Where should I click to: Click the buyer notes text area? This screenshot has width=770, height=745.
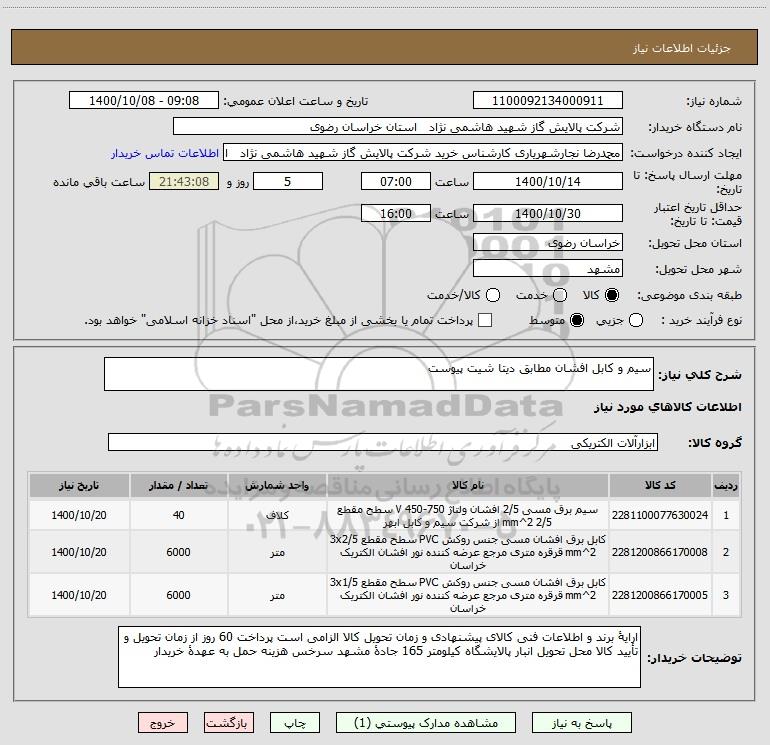click(x=379, y=657)
